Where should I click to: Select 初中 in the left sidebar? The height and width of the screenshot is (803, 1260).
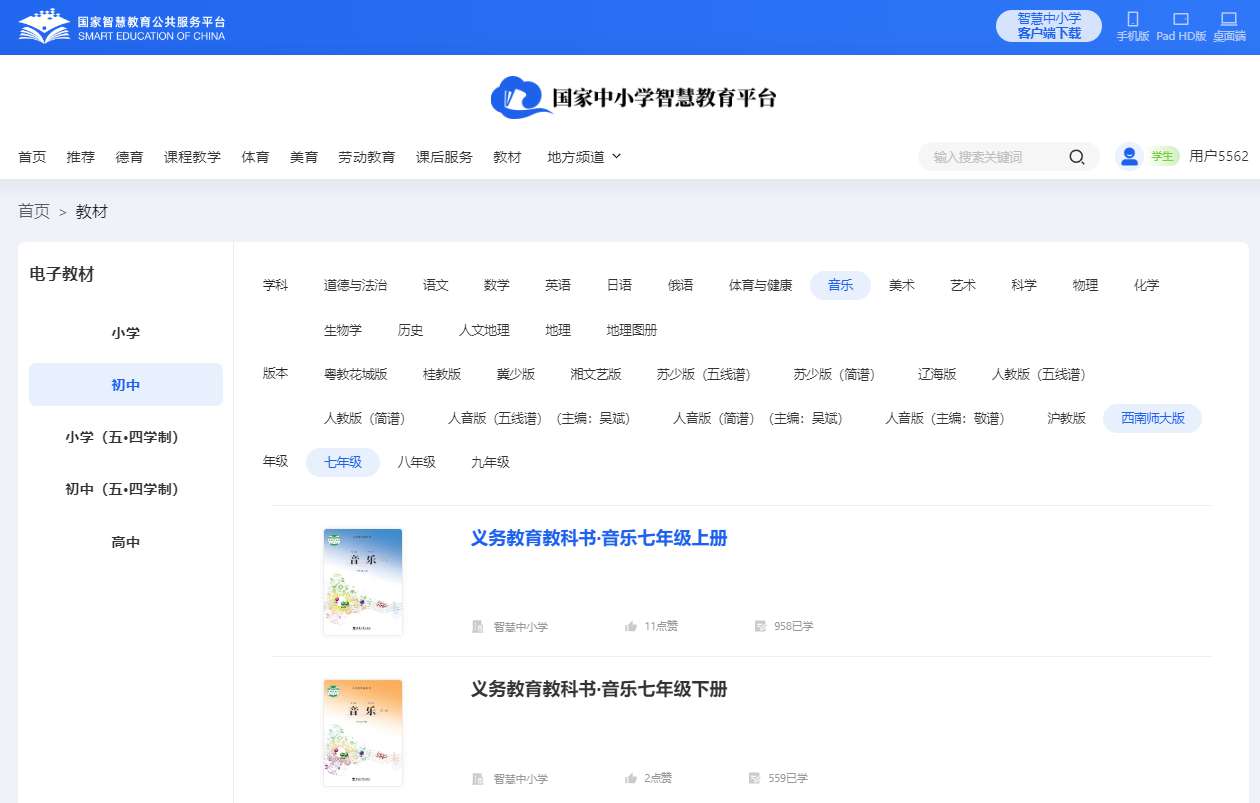click(126, 385)
